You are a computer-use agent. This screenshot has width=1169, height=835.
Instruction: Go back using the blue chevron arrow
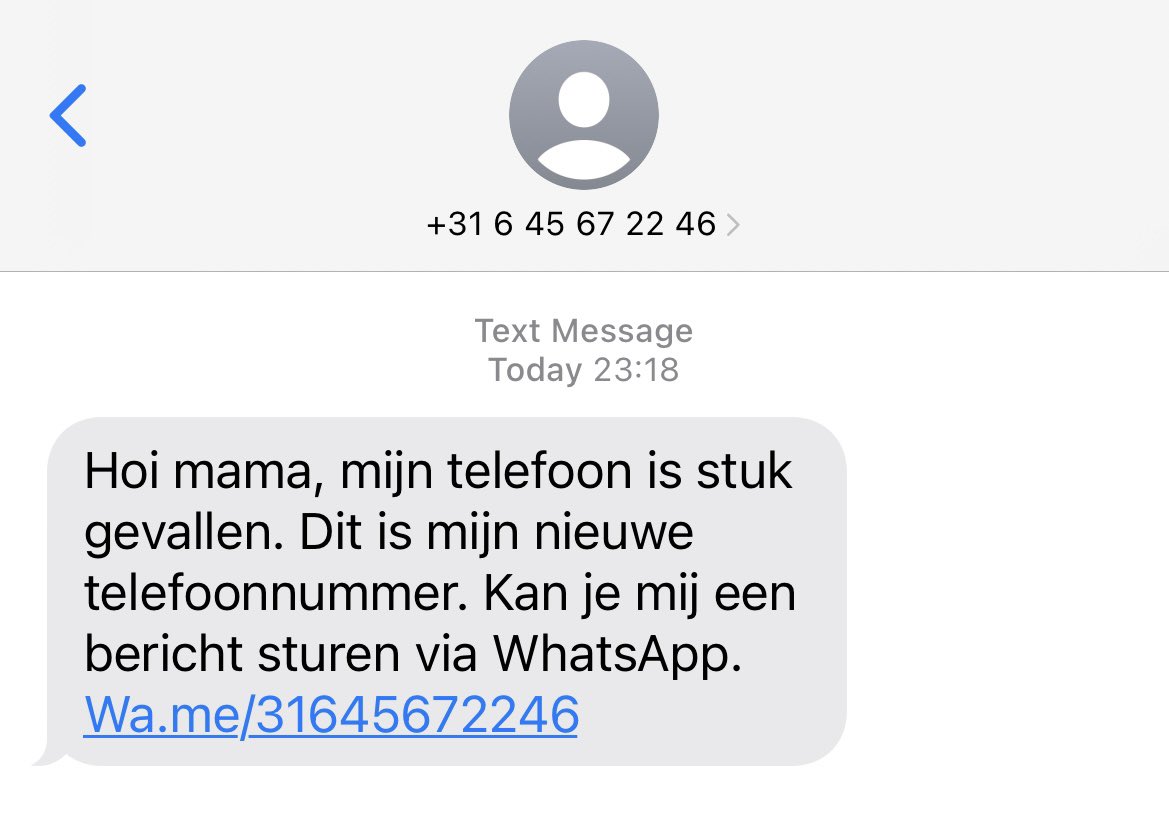coord(68,116)
